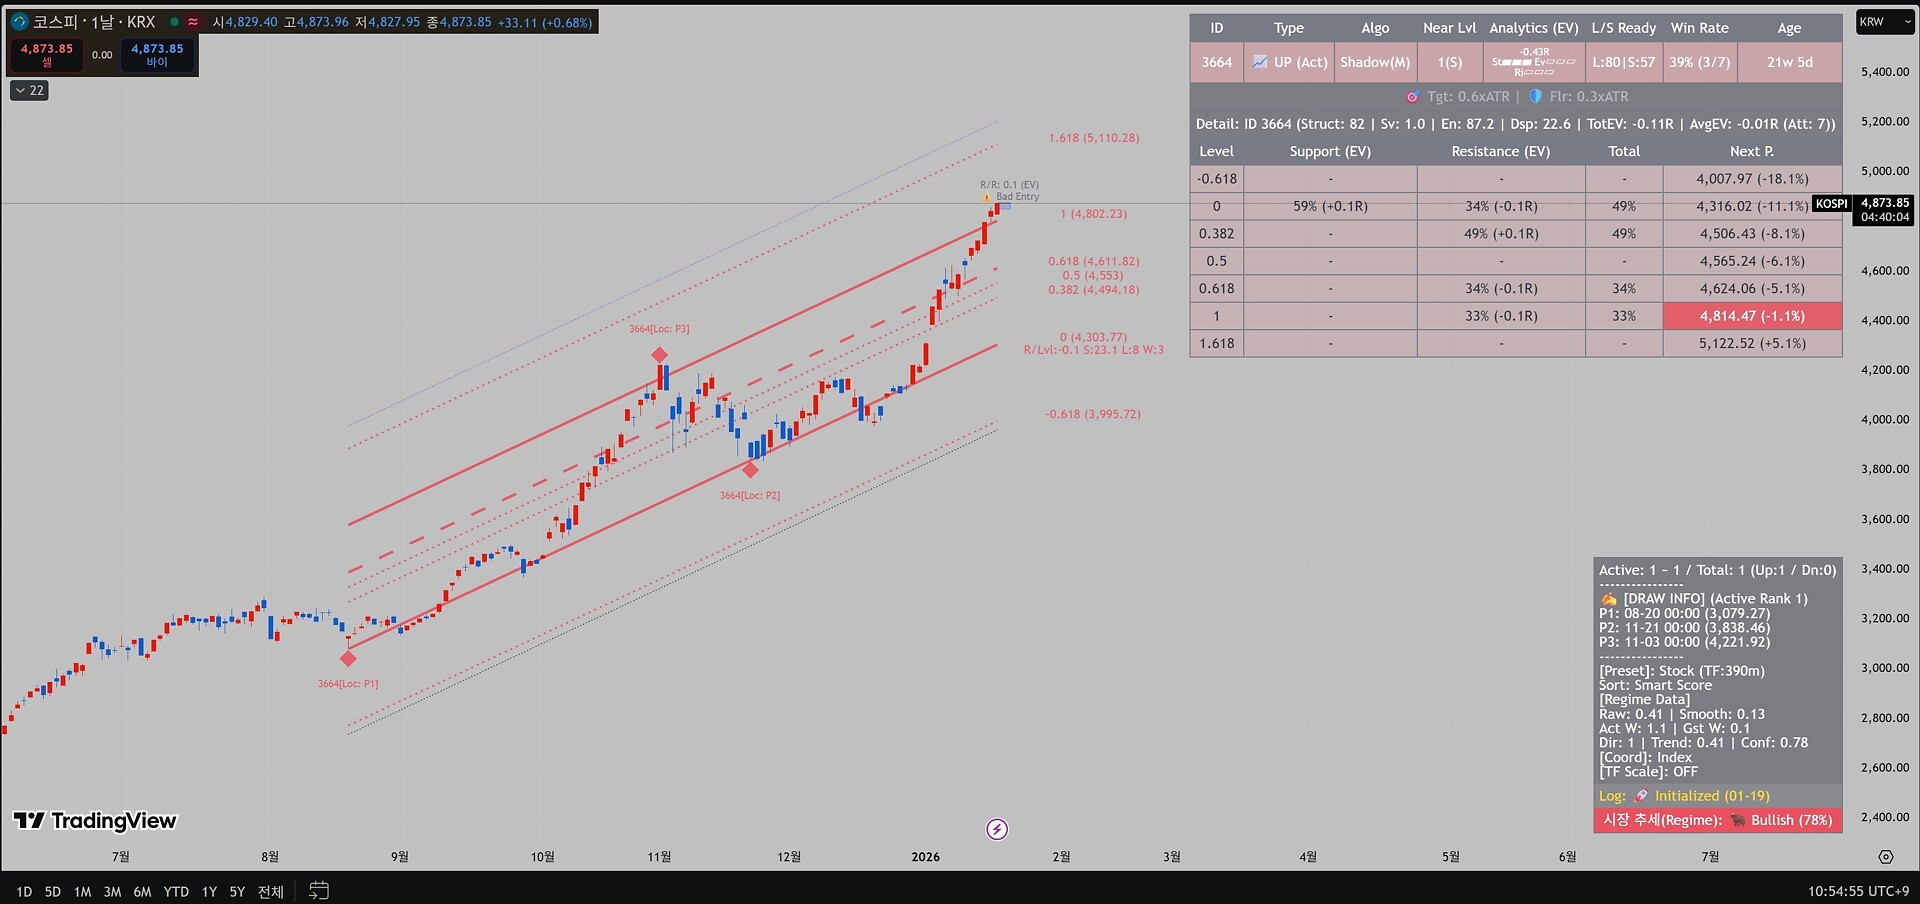Click the Analytics (EV) column header

[x=1534, y=28]
